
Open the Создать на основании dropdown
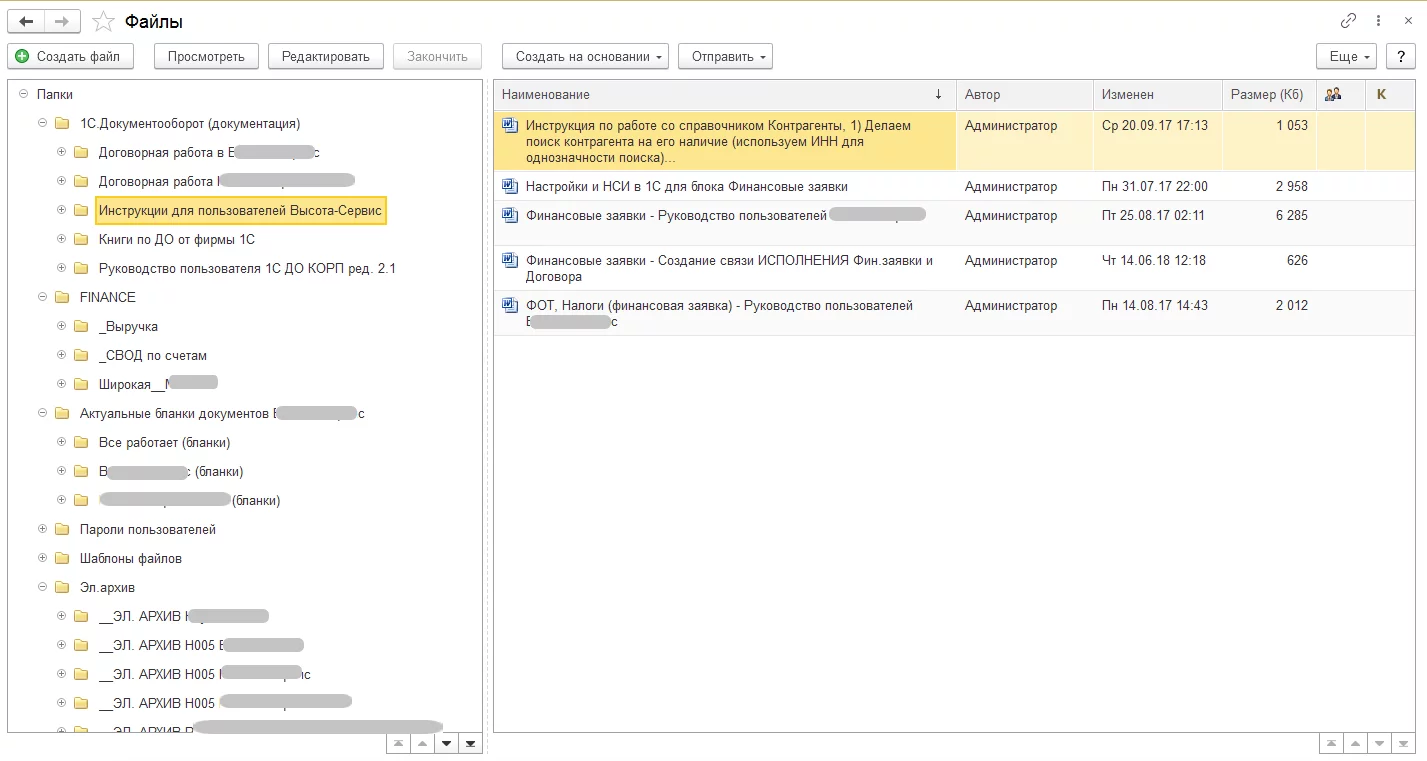pos(585,56)
